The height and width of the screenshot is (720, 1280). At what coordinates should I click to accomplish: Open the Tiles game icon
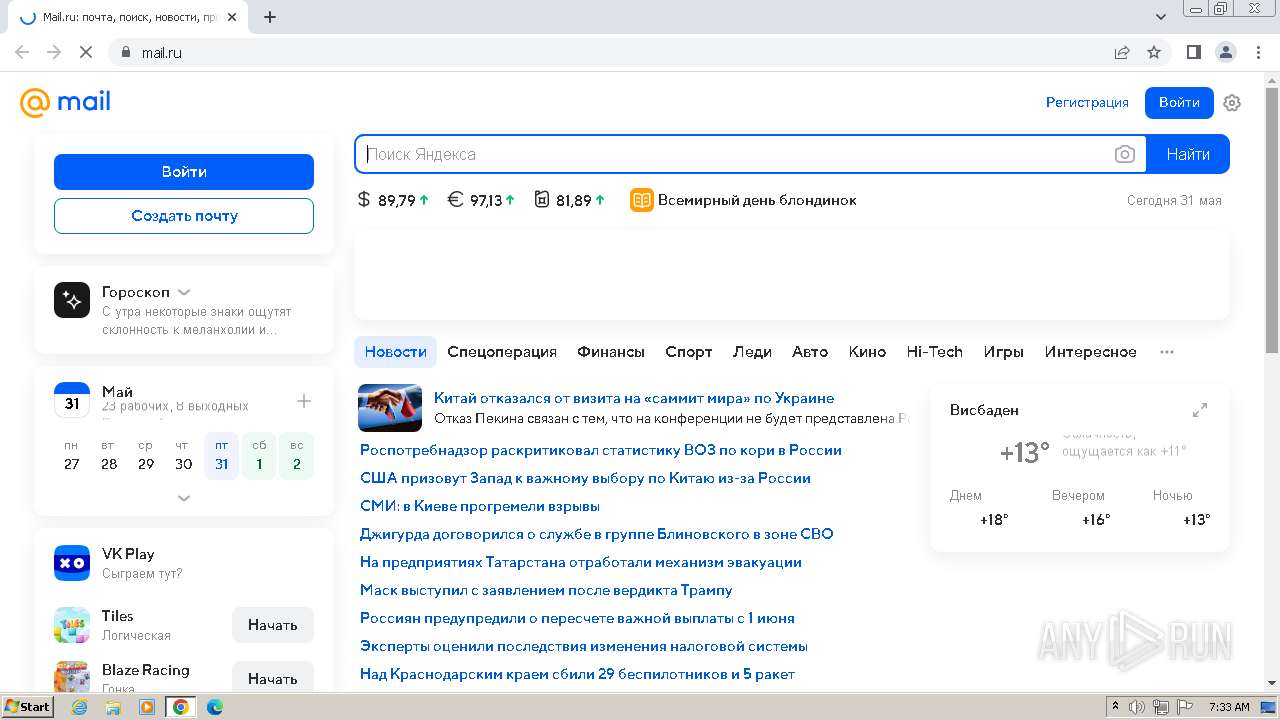click(x=72, y=625)
